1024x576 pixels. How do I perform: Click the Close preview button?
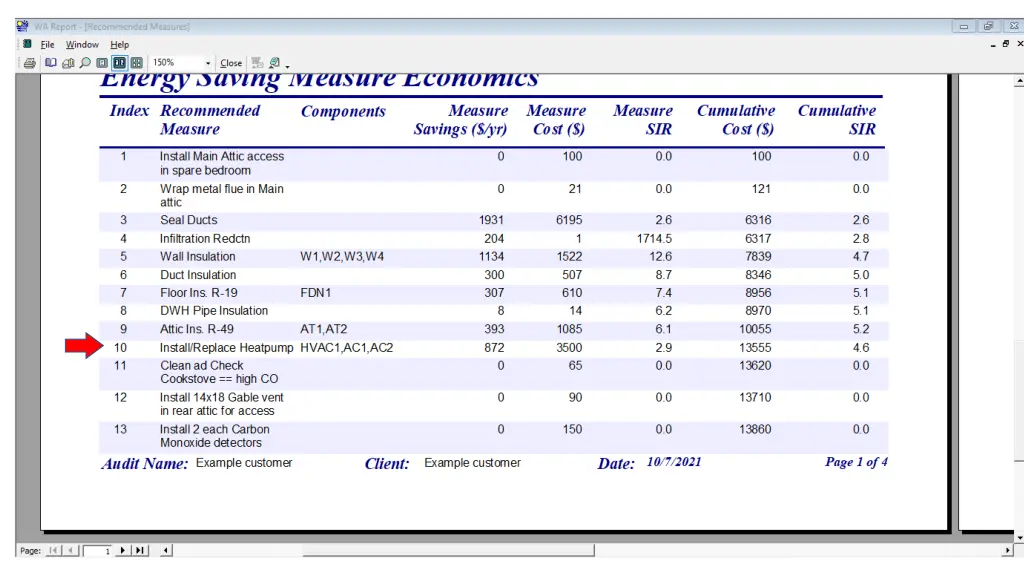tap(231, 63)
